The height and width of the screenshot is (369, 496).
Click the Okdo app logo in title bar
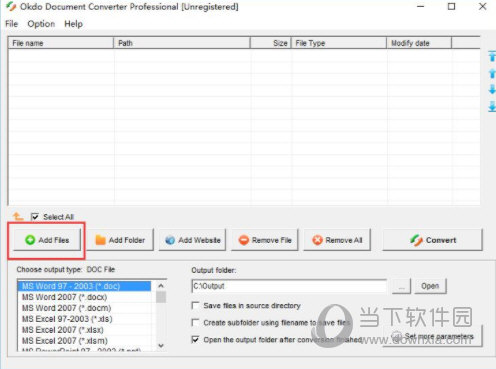11,6
